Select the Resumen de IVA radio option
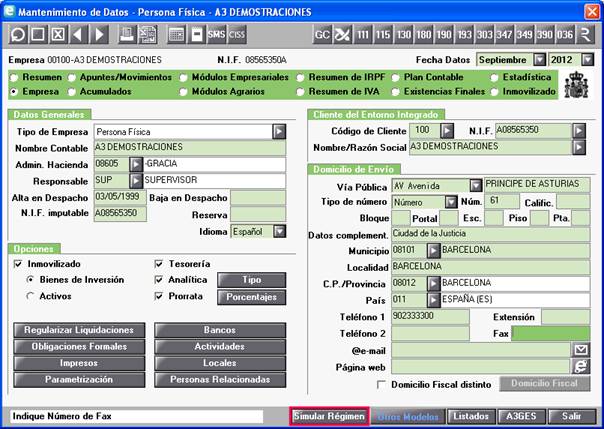 [x=300, y=92]
